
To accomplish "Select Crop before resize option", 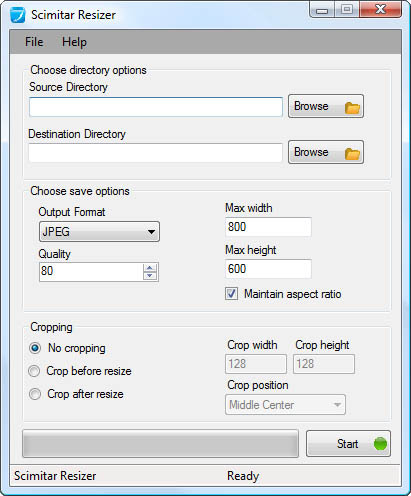I will pyautogui.click(x=34, y=371).
